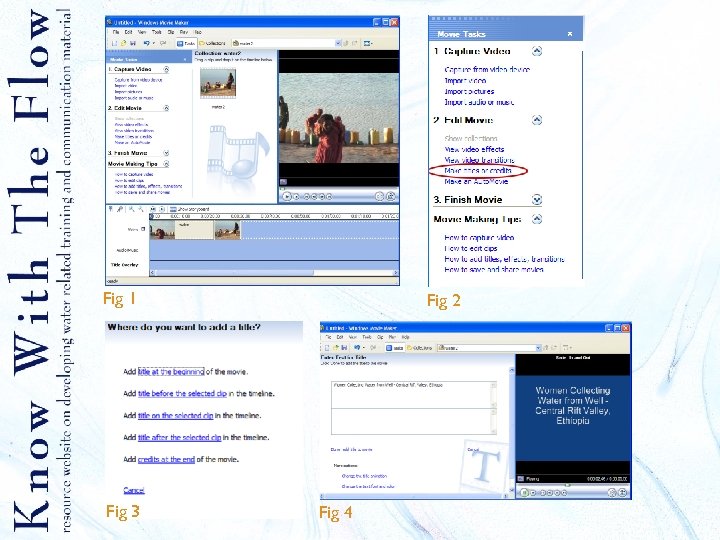The width and height of the screenshot is (720, 540).
Task: Click Play Timeline icon in Fig 1
Action: (x=162, y=209)
